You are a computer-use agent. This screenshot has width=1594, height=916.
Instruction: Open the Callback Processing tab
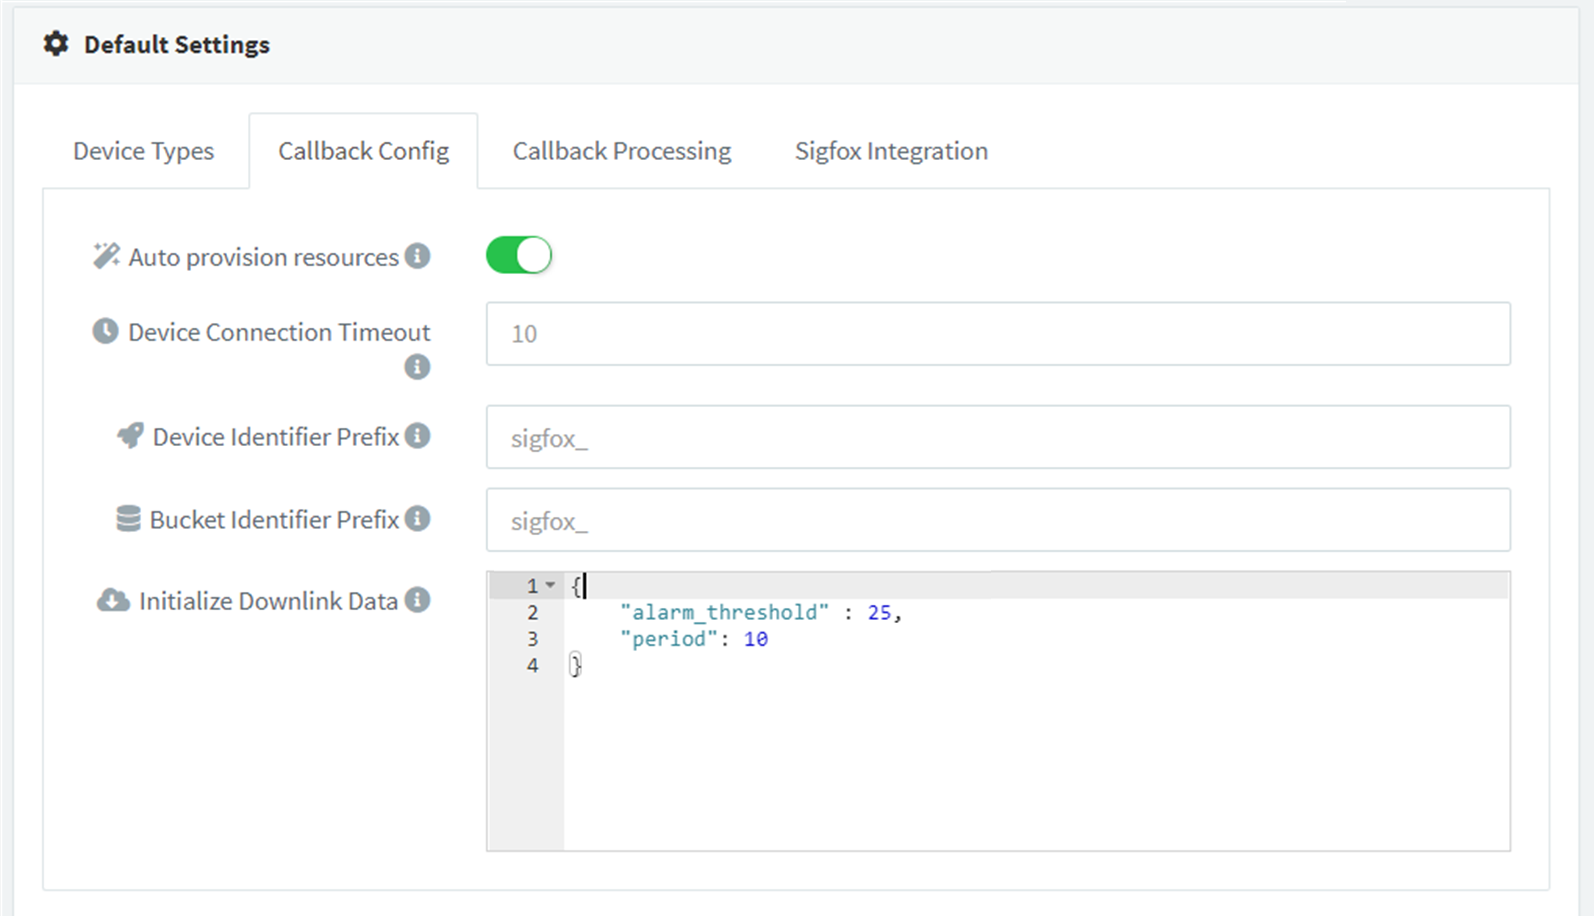(x=621, y=151)
